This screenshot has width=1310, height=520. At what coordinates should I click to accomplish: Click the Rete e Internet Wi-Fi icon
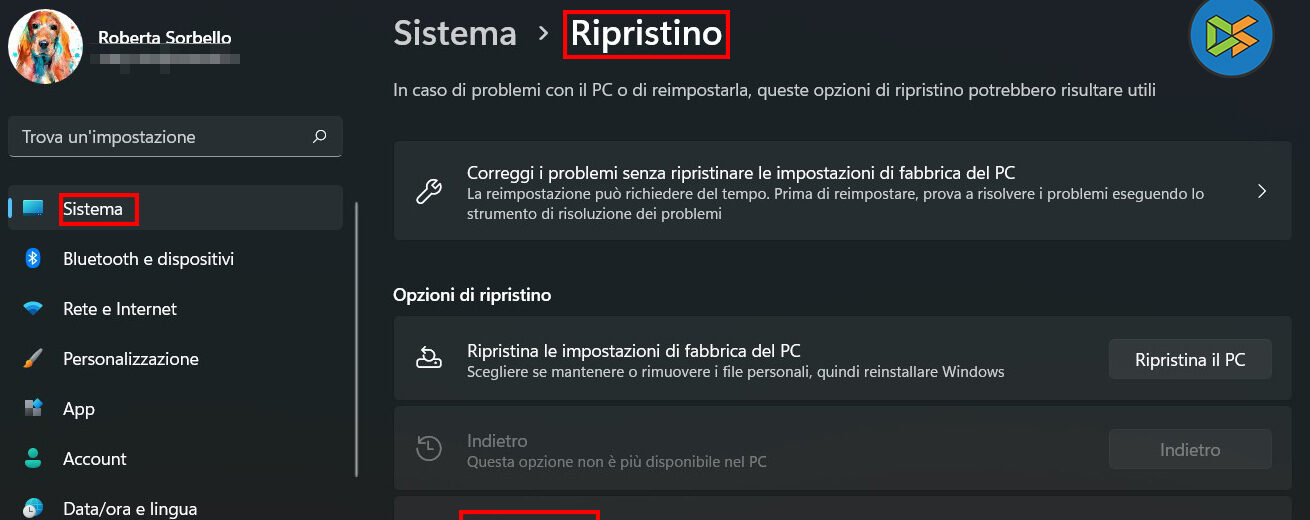[33, 309]
